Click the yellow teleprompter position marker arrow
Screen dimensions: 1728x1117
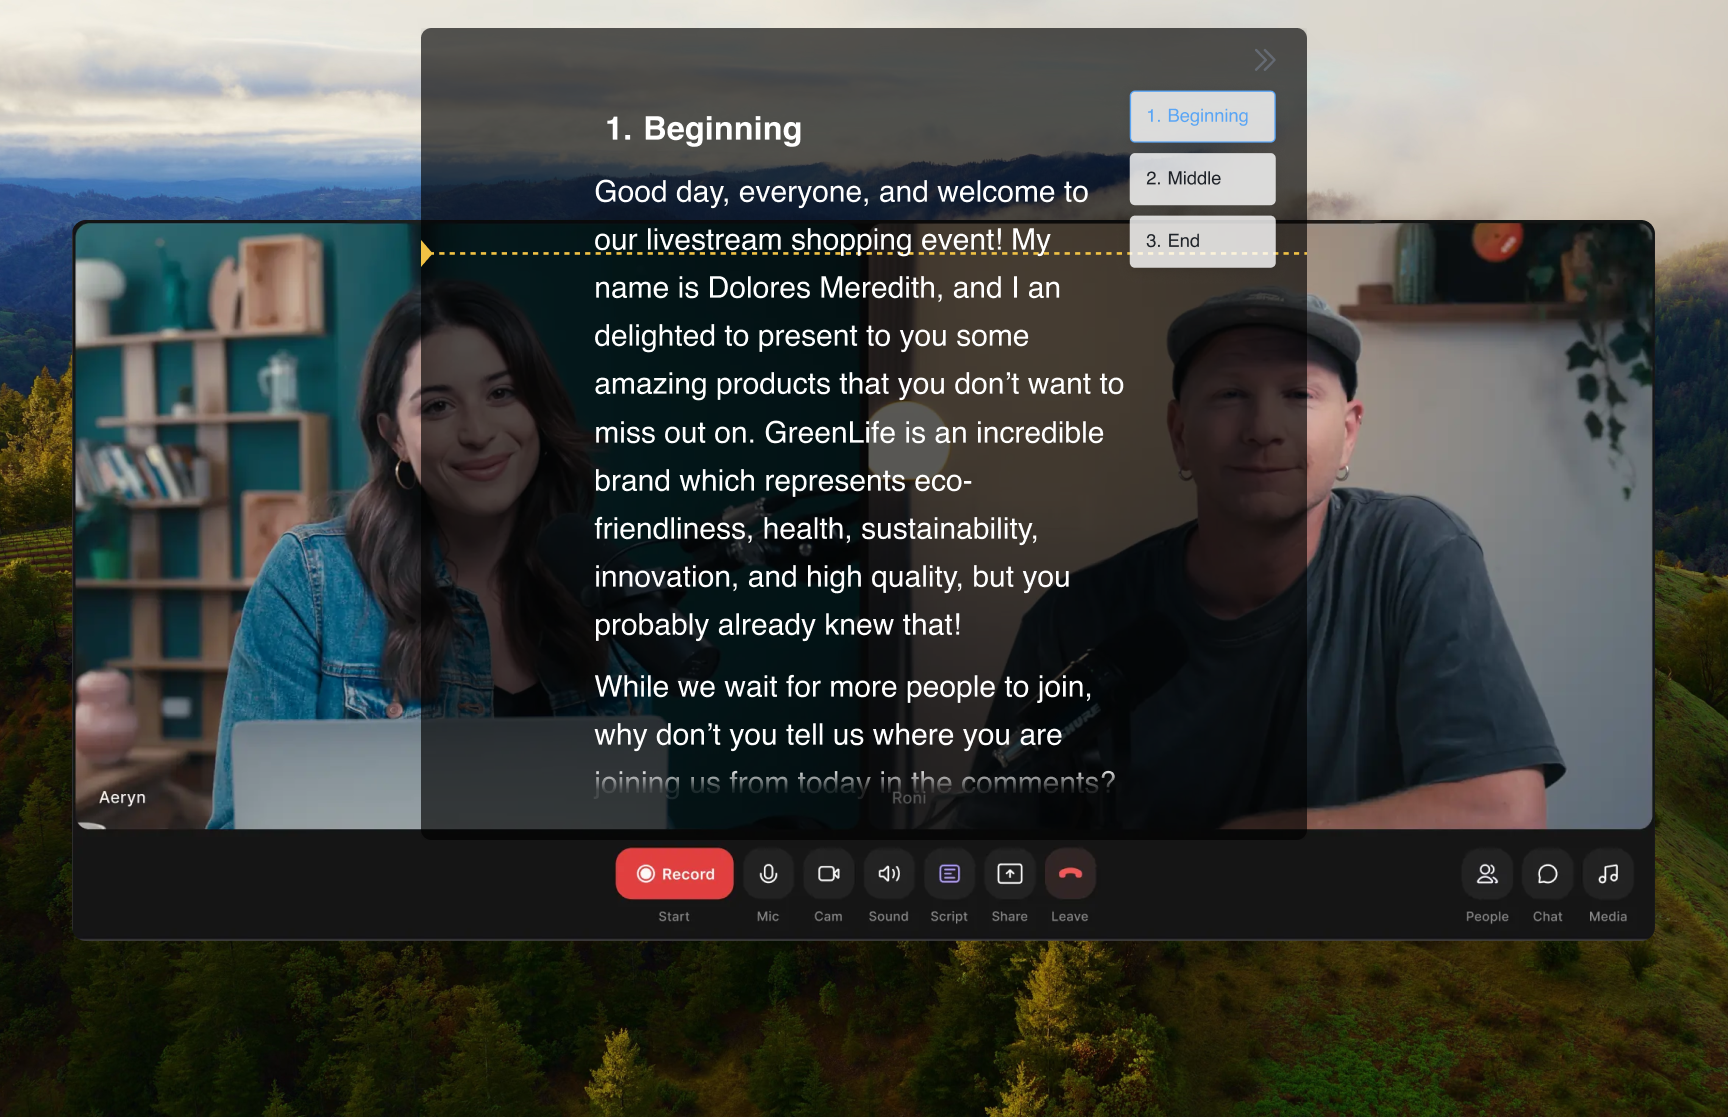(427, 253)
